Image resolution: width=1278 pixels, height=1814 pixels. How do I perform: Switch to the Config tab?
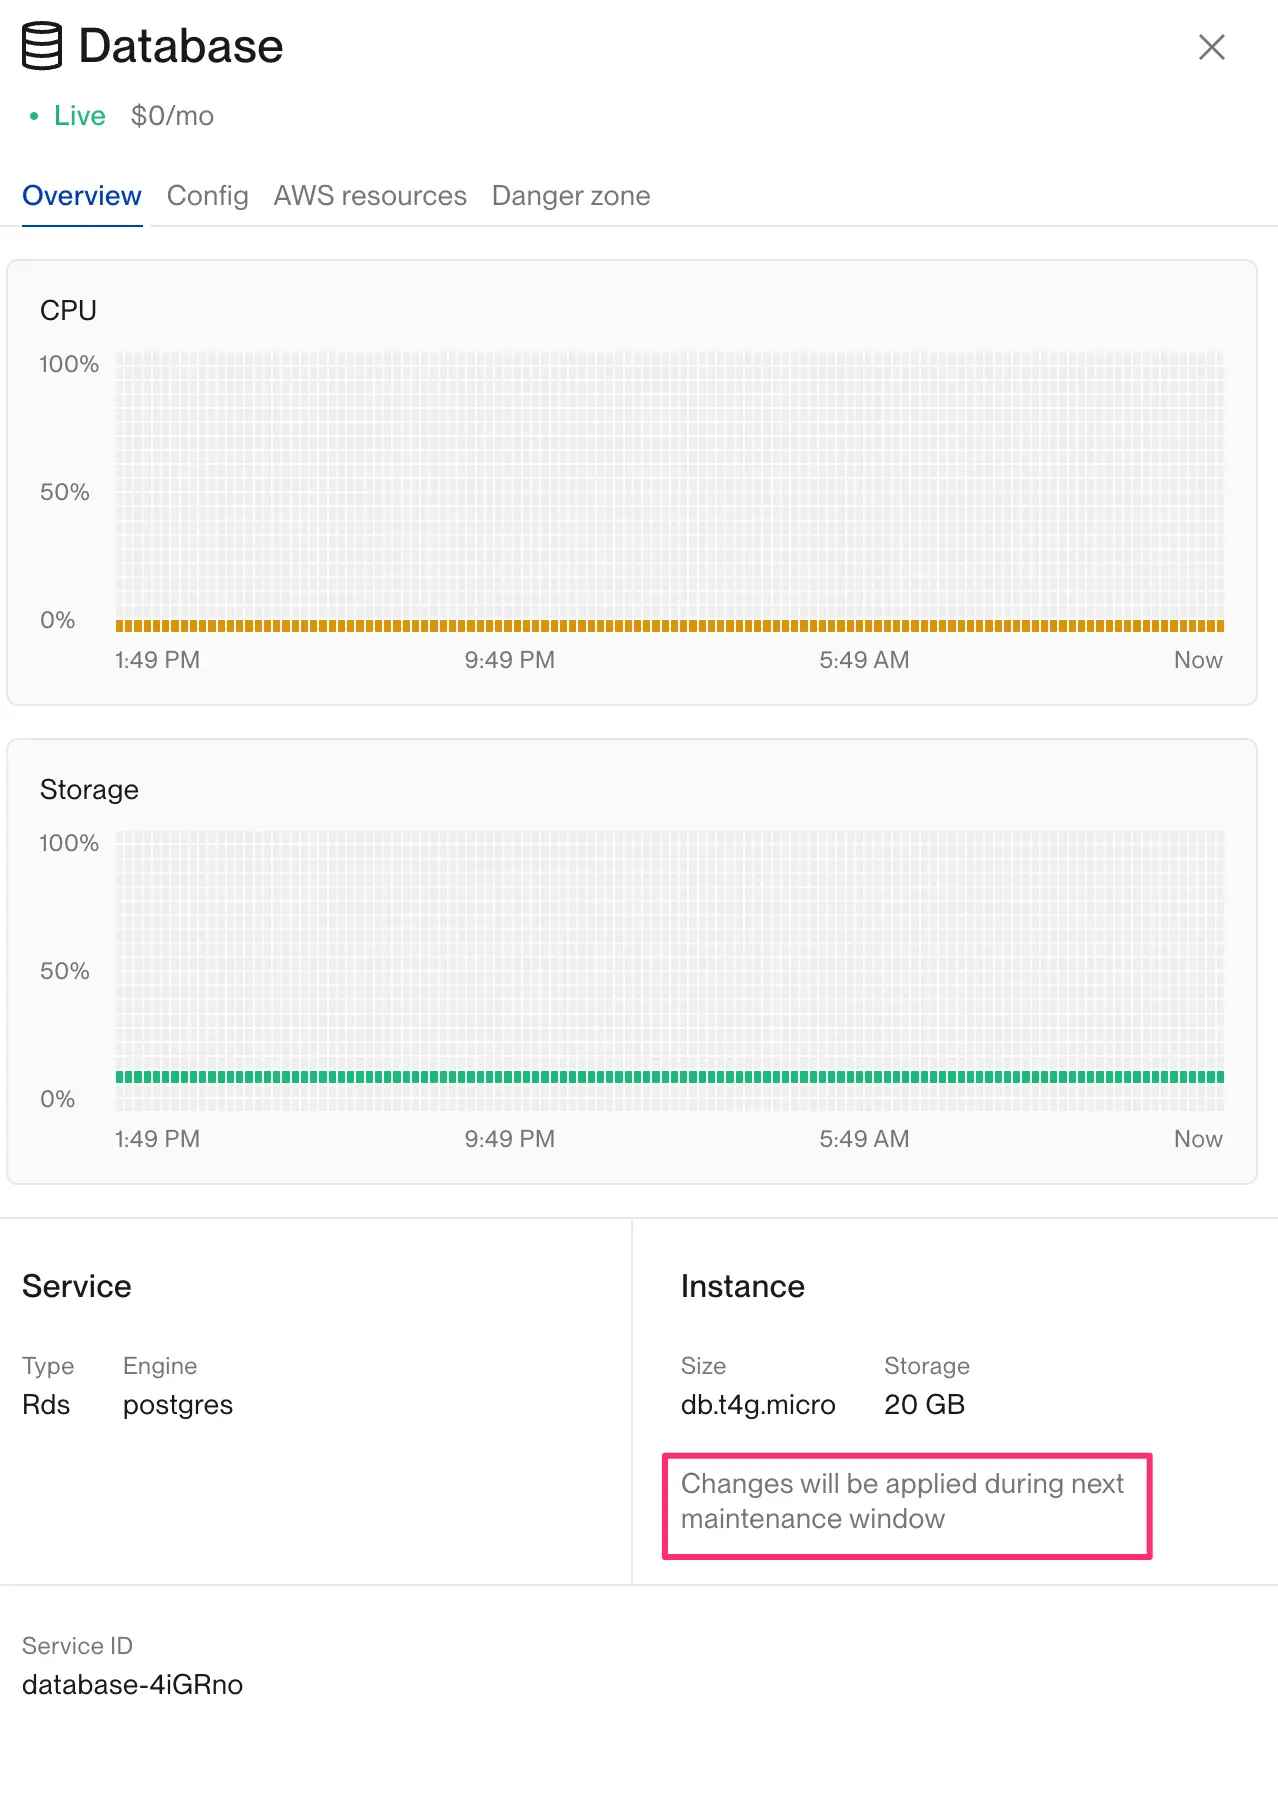tap(207, 196)
